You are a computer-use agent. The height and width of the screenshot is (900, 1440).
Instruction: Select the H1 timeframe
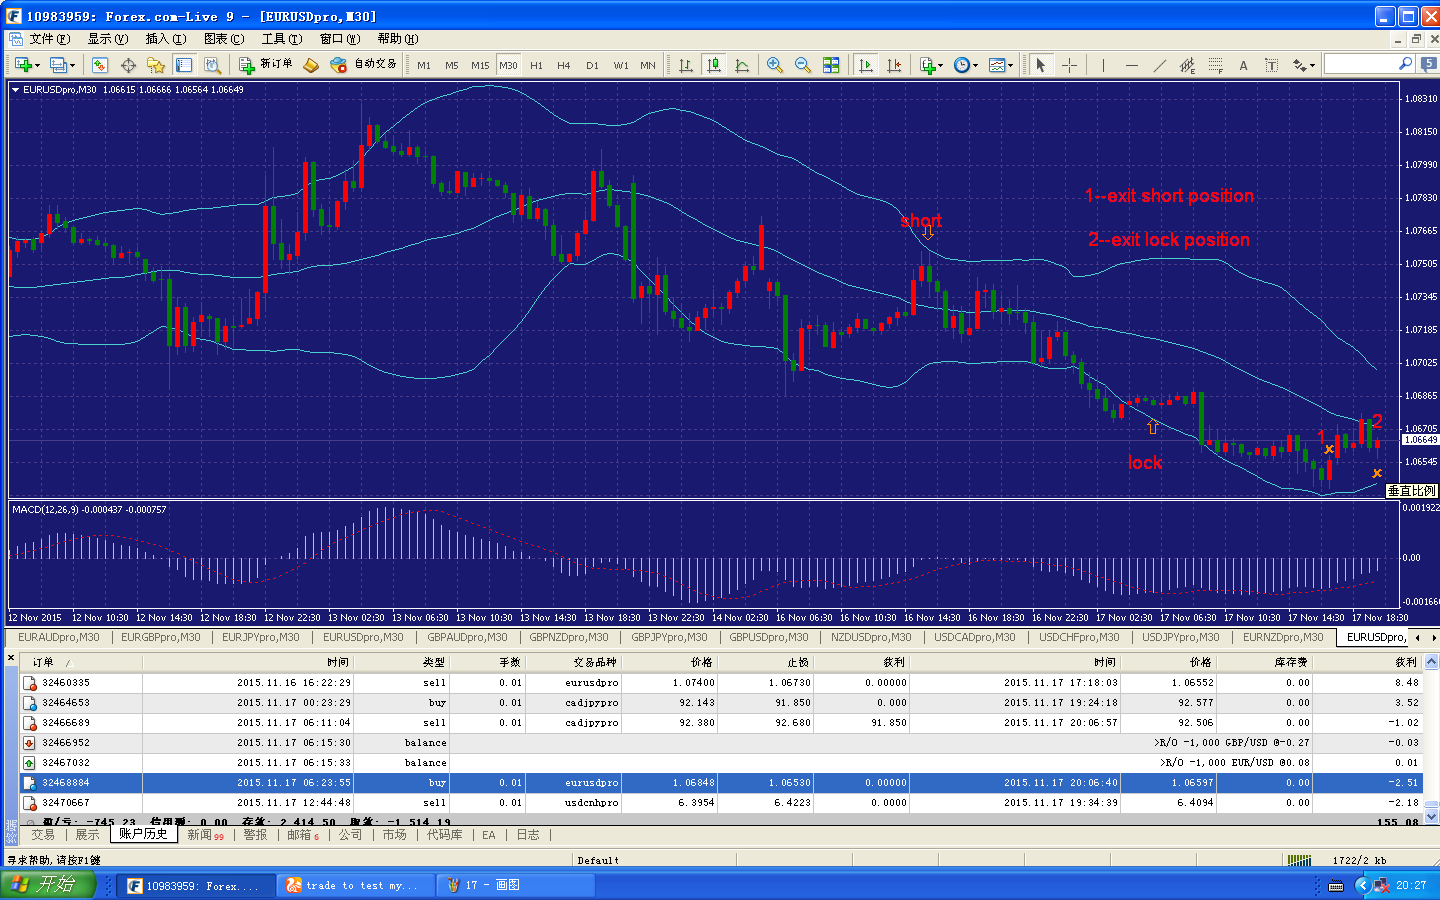point(536,65)
